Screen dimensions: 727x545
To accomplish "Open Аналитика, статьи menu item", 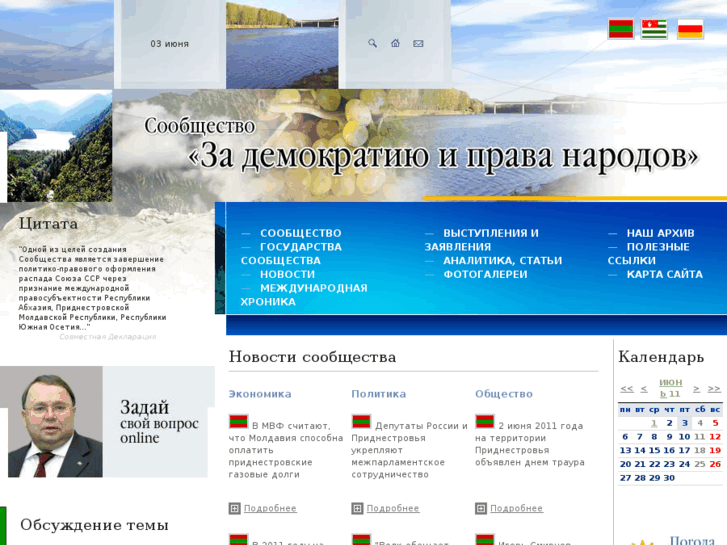I will (x=503, y=261).
